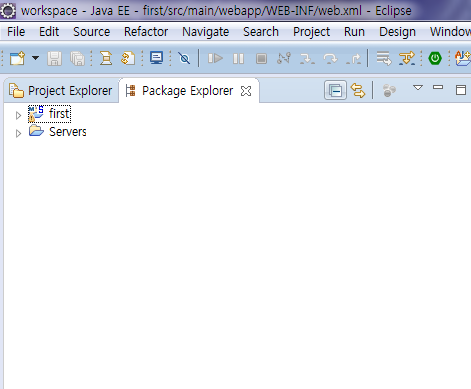Open the Edit menu
The width and height of the screenshot is (471, 389).
tap(49, 32)
